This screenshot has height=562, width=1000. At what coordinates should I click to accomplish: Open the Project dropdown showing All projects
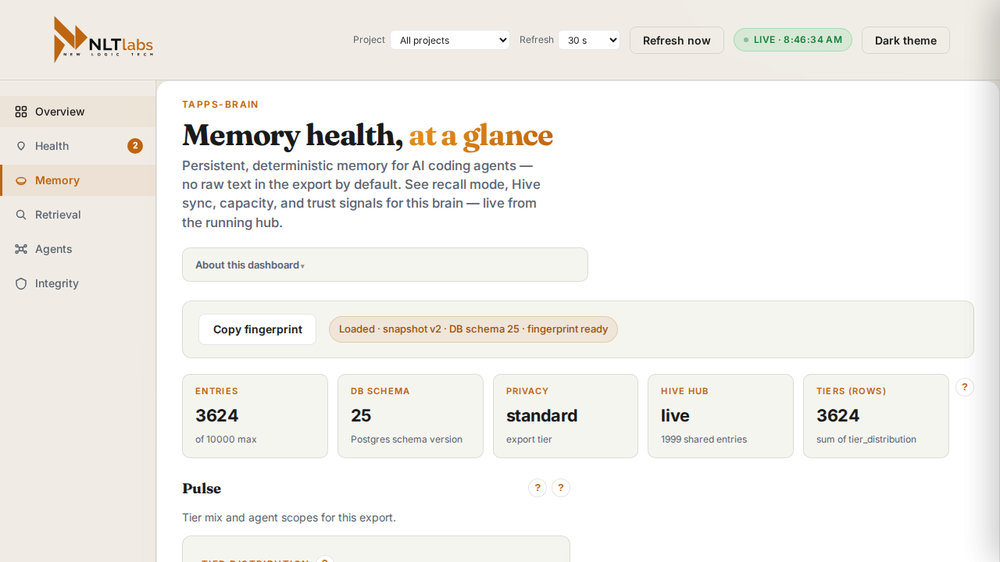450,40
